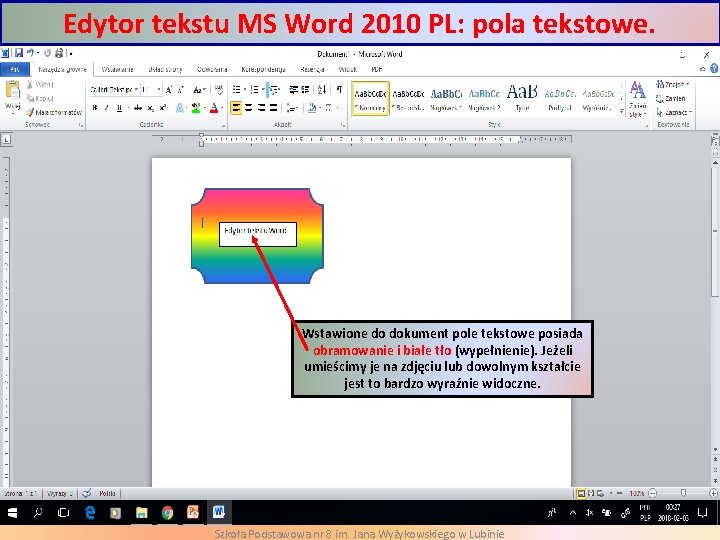Open the font name combo box
This screenshot has height=540, width=720.
click(x=114, y=90)
